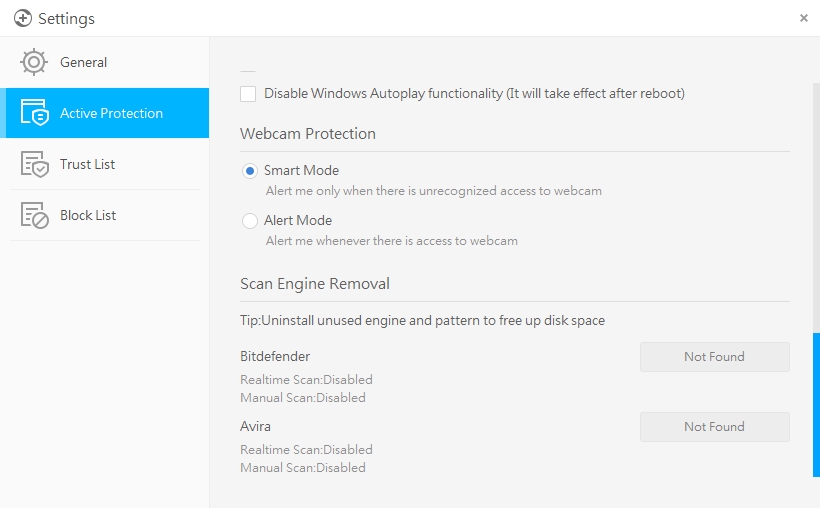The image size is (820, 508).
Task: Click the scrollbar track above the thumb
Action: point(816,200)
